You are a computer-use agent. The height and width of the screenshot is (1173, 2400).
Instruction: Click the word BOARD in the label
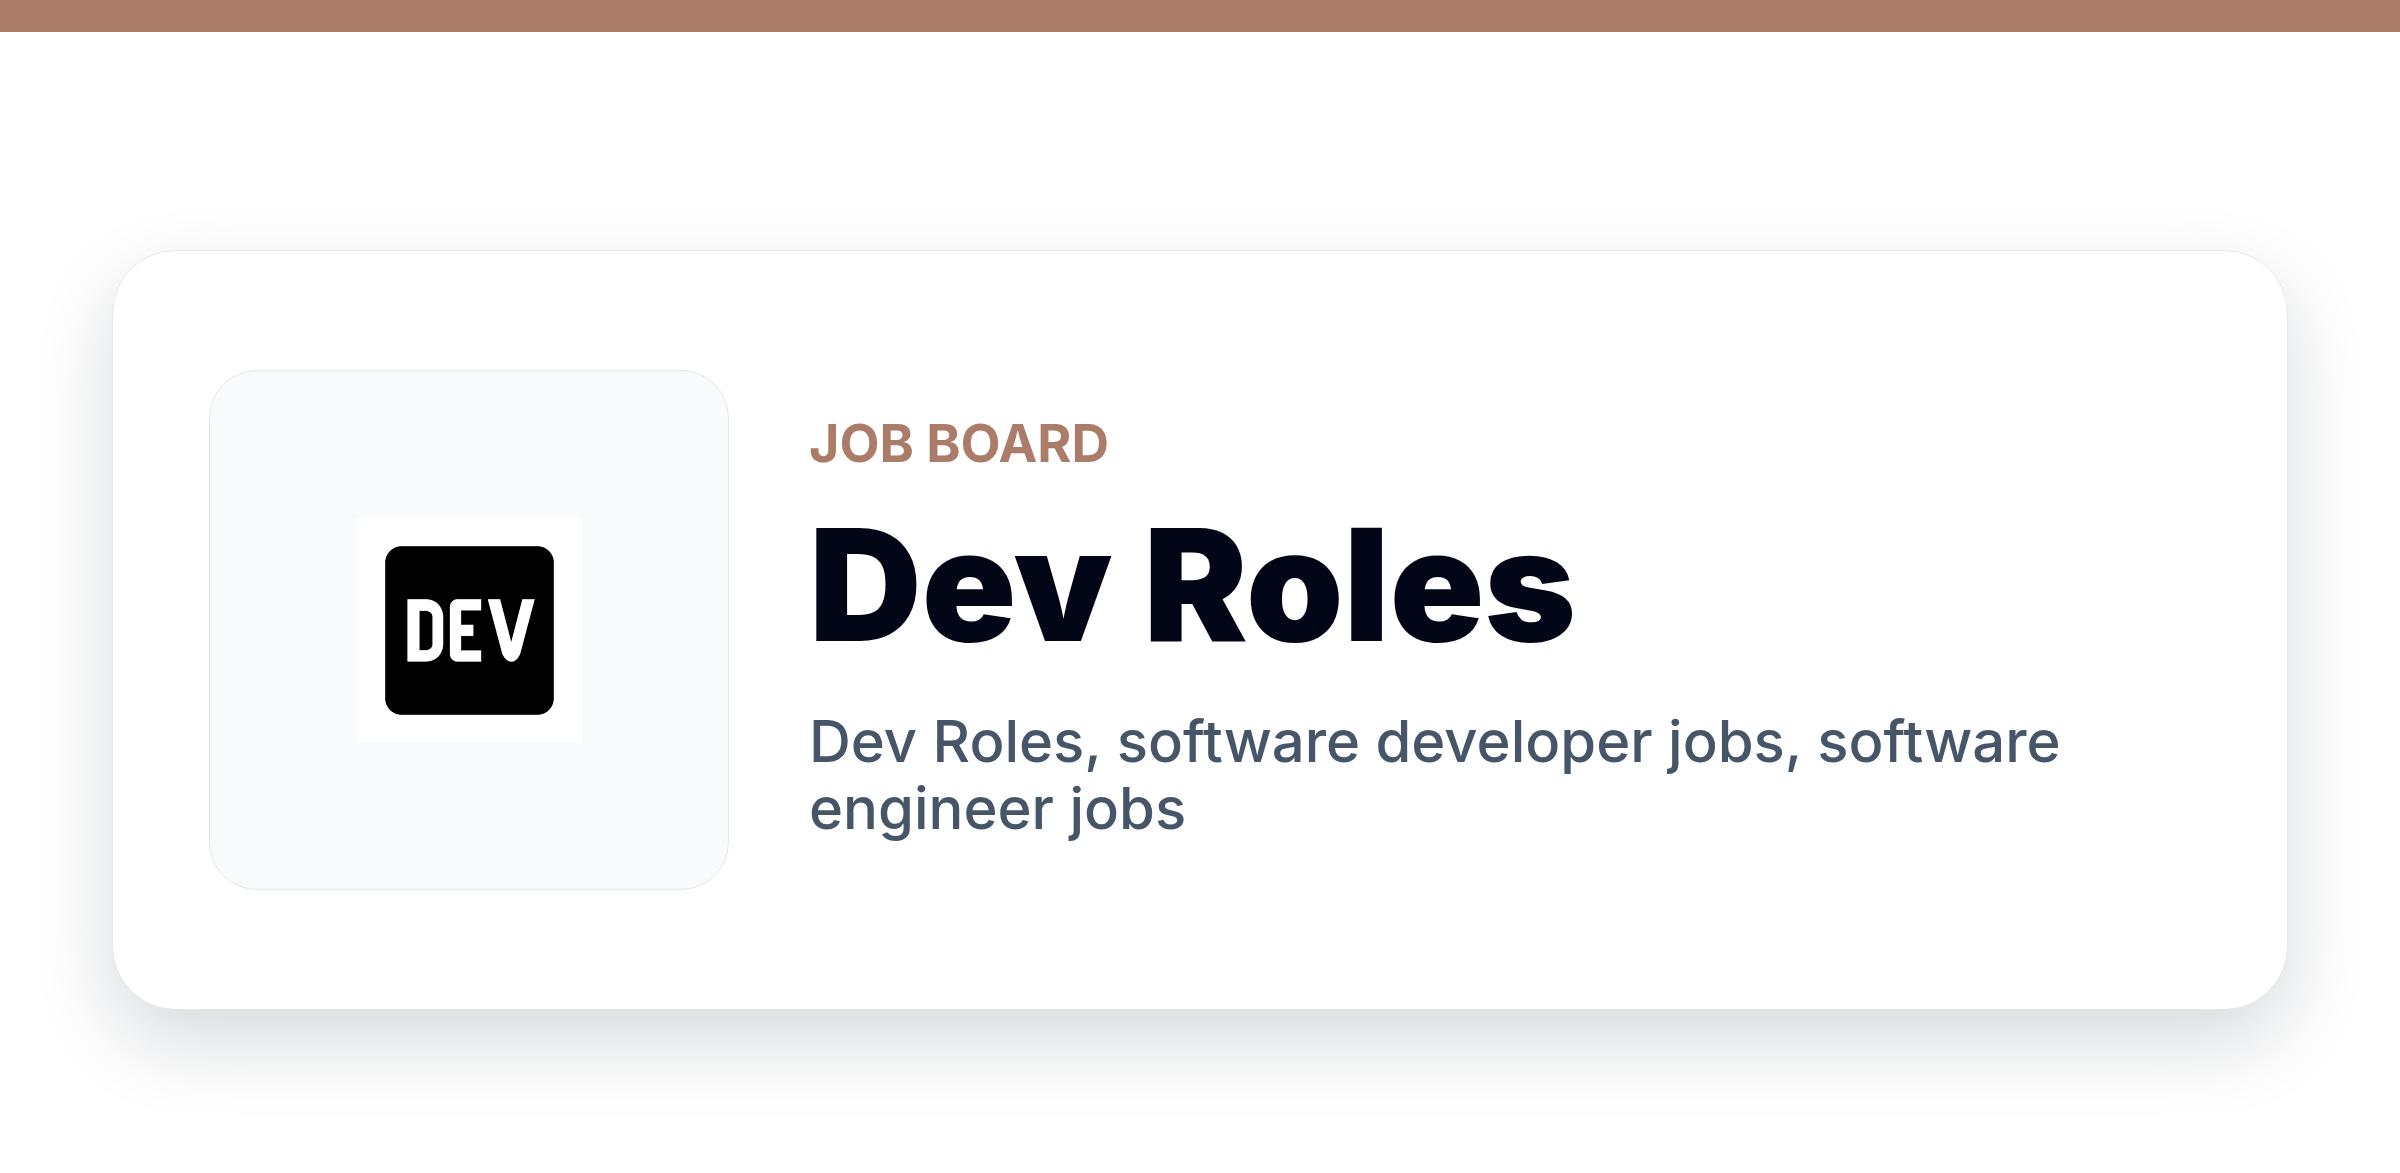point(1018,444)
